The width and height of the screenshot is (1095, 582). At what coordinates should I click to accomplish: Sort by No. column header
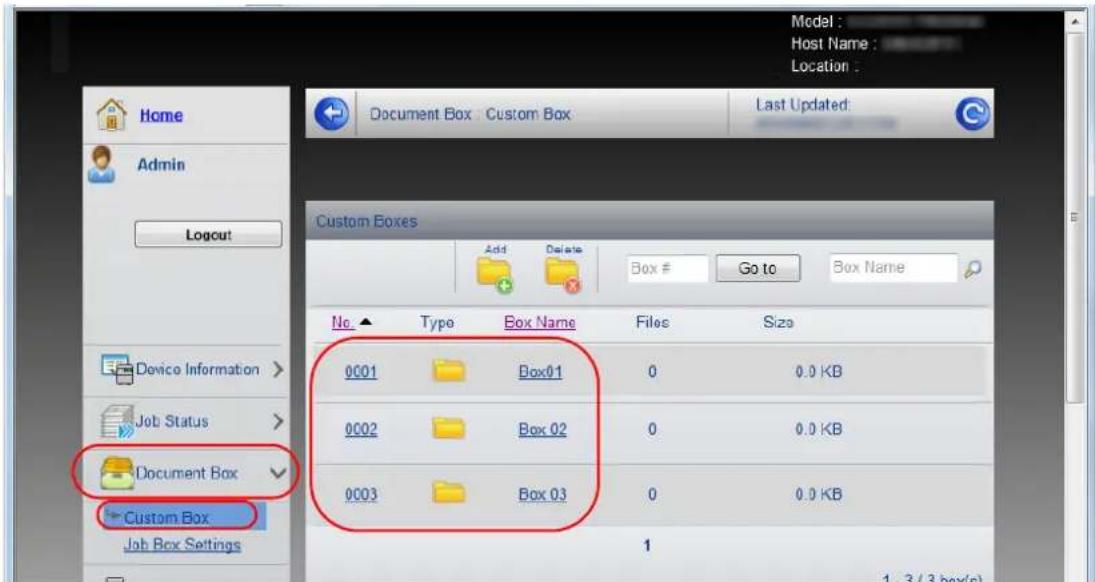(344, 322)
